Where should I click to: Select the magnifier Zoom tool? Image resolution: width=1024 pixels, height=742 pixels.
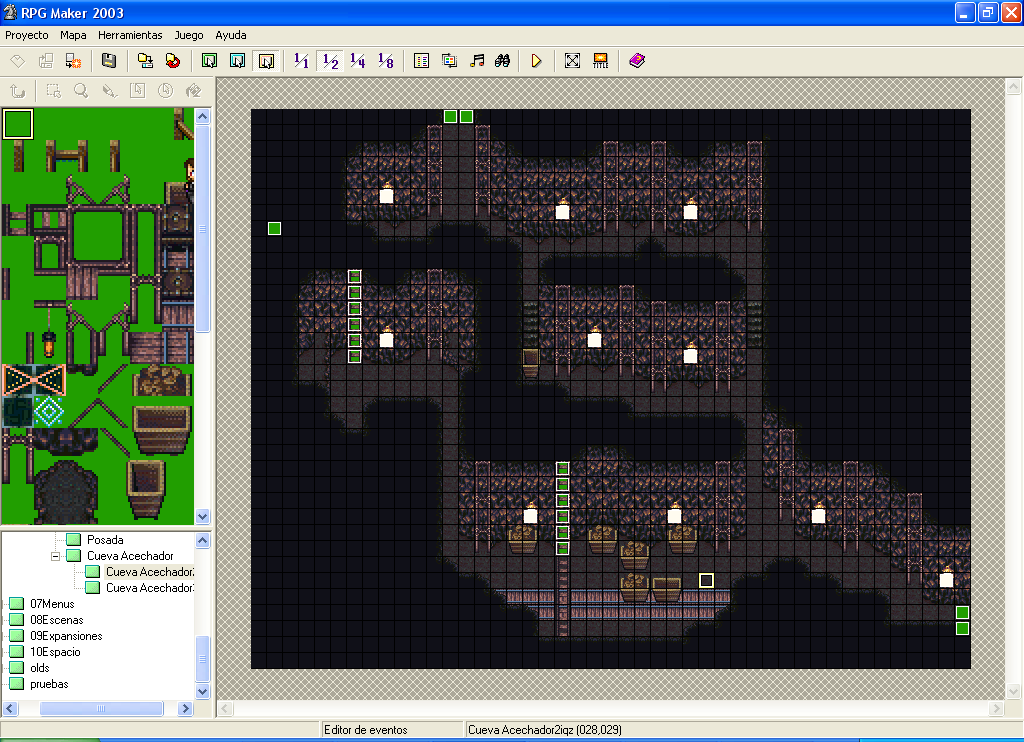[81, 91]
